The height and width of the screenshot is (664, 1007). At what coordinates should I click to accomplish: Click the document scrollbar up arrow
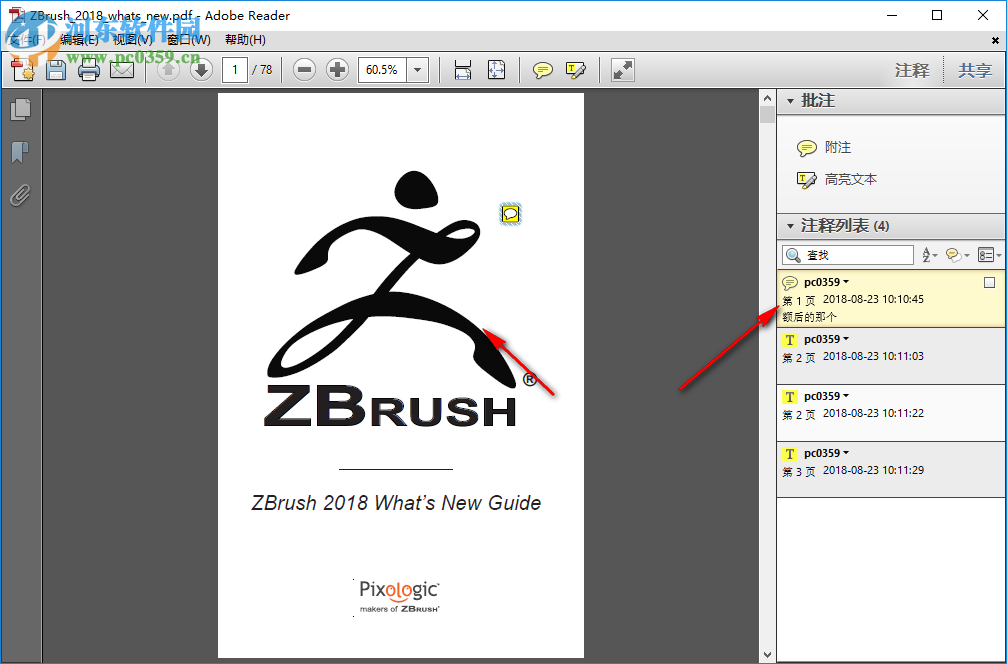pyautogui.click(x=767, y=99)
